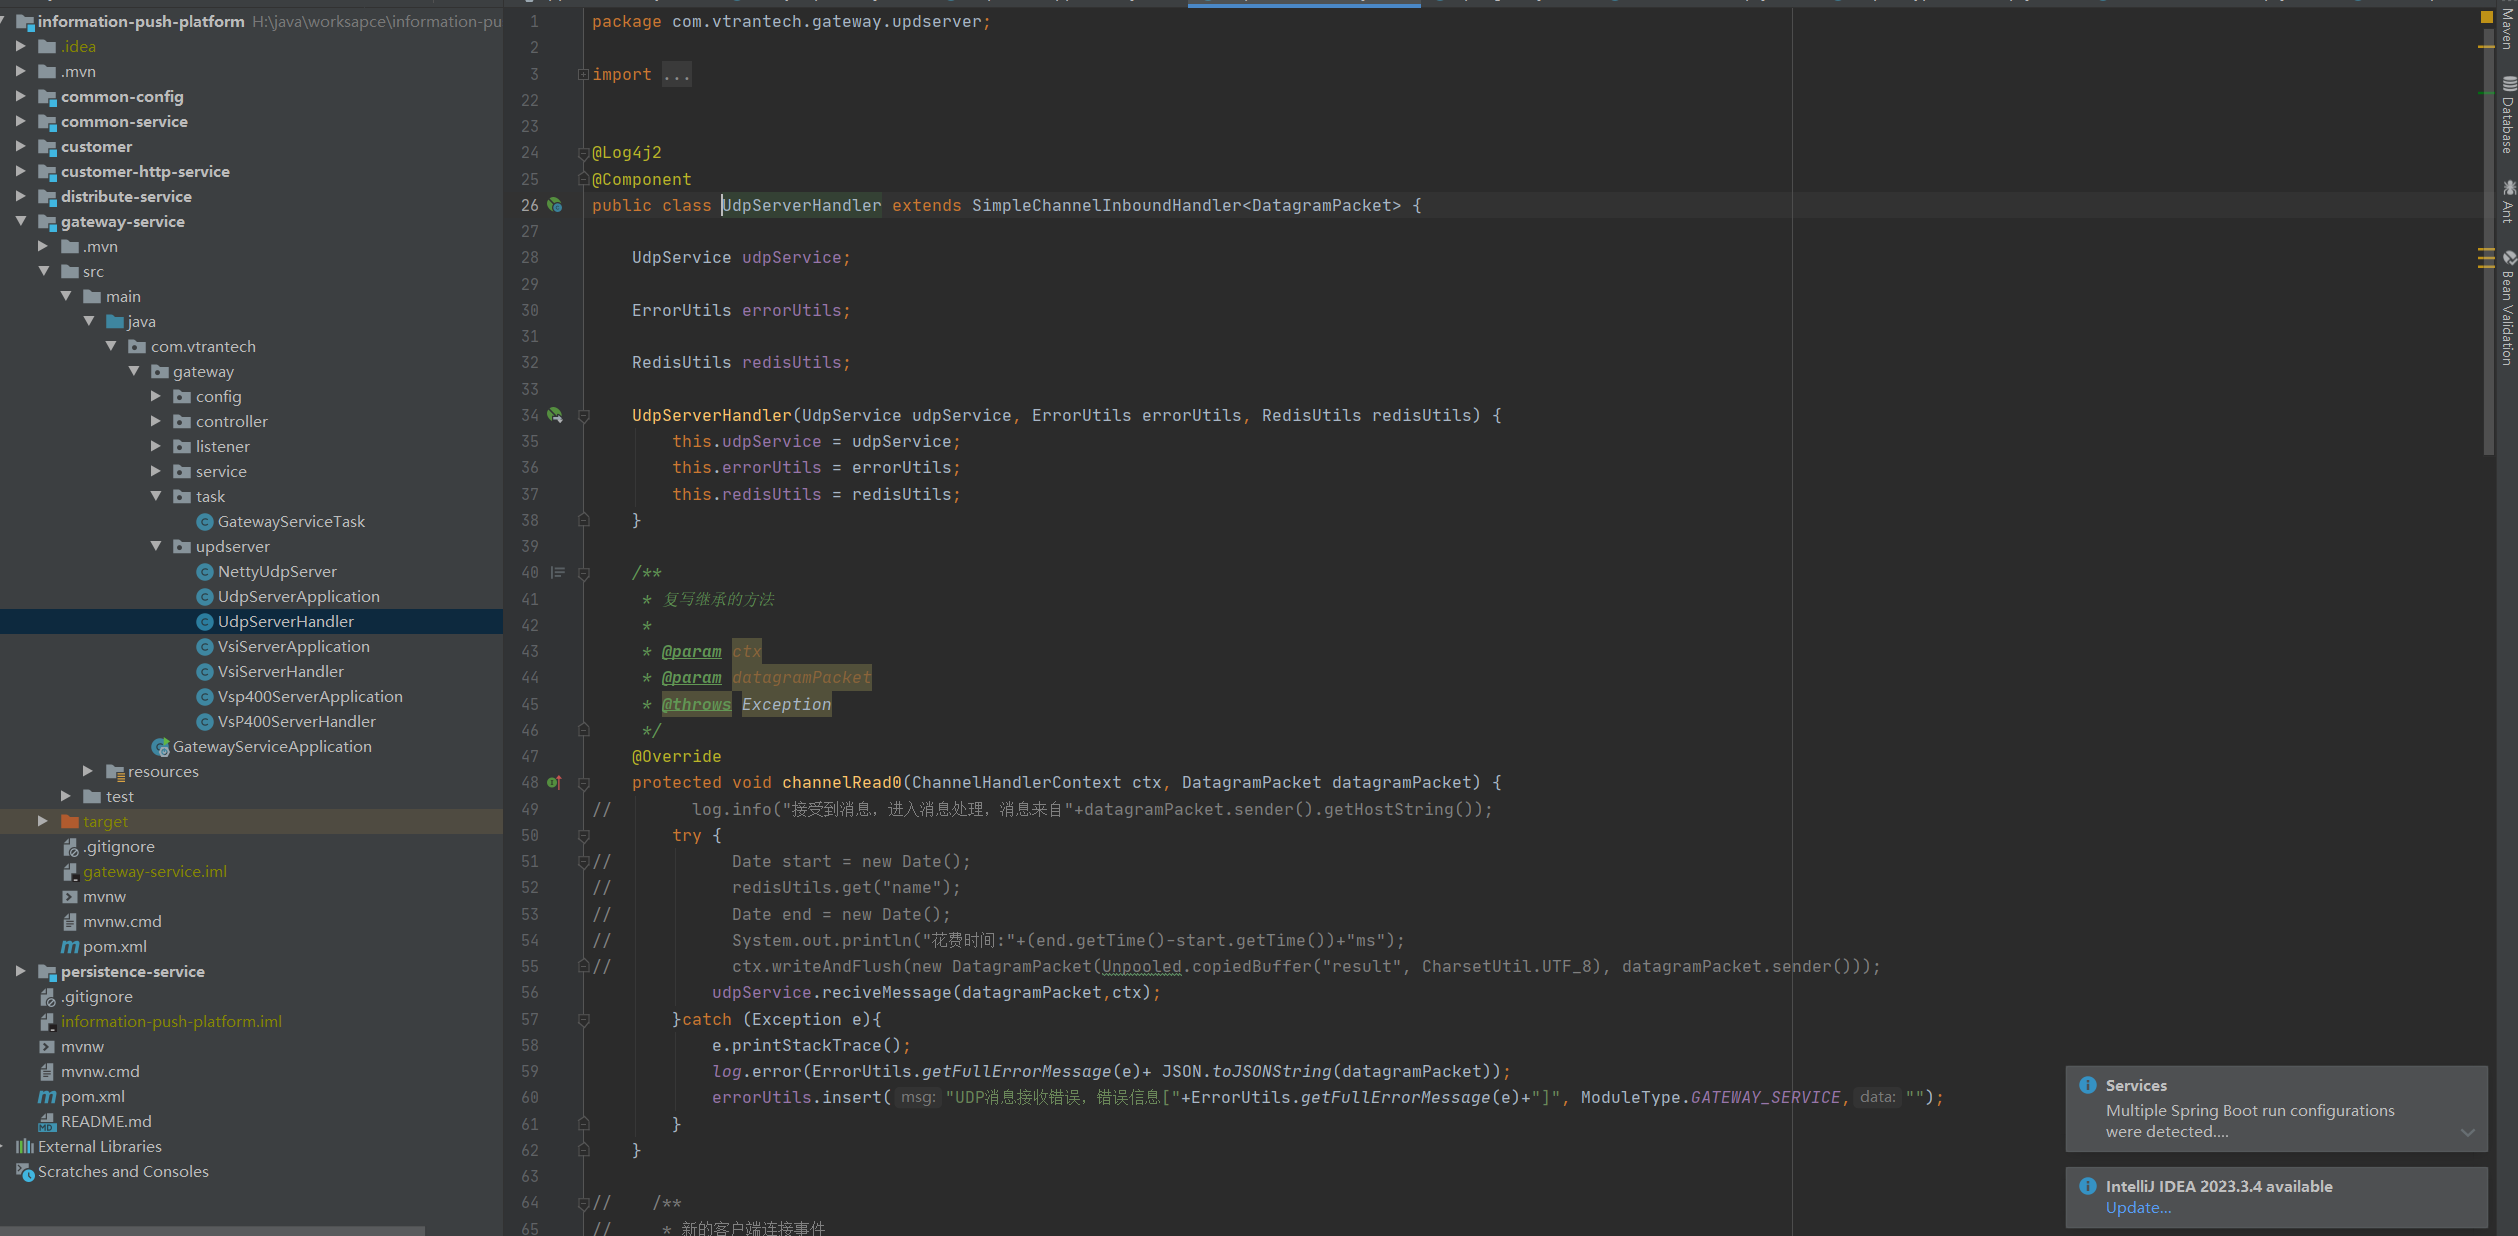Click the orange target folder icon
The height and width of the screenshot is (1236, 2518).
coord(70,822)
